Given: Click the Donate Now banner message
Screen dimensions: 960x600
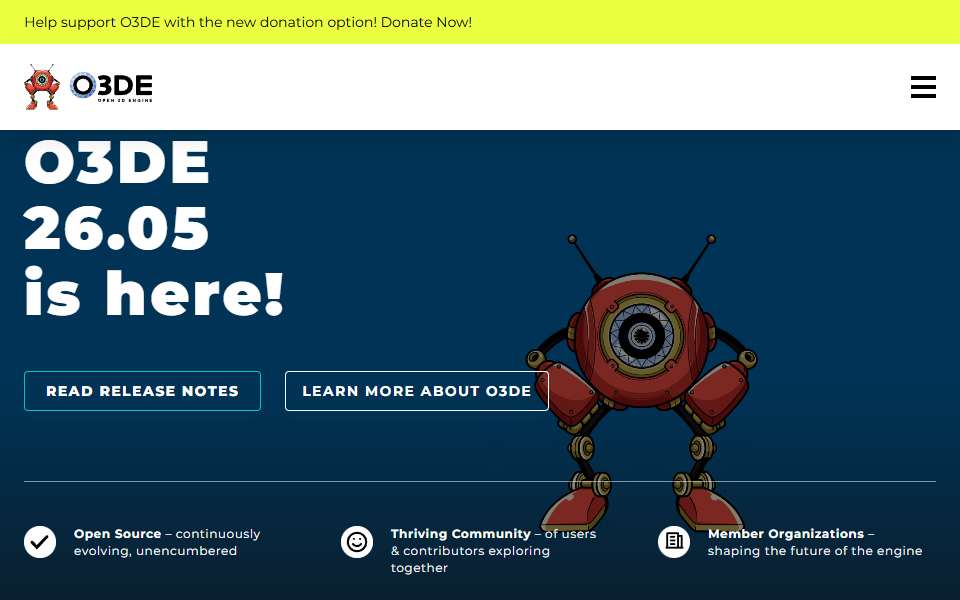Looking at the screenshot, I should click(x=248, y=22).
